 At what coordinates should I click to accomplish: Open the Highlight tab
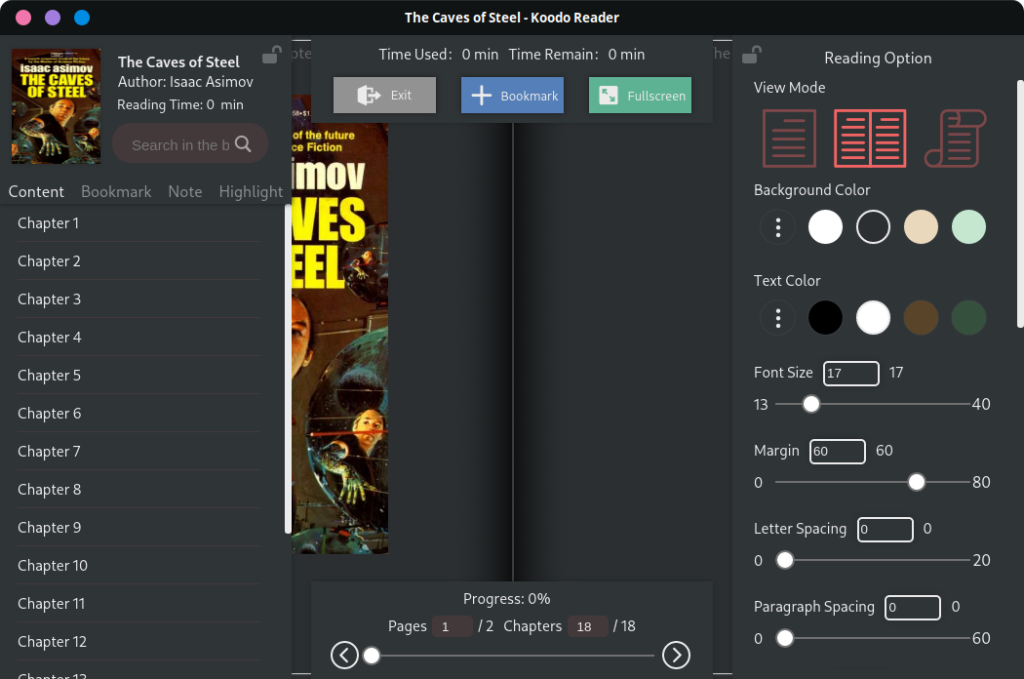pyautogui.click(x=250, y=191)
